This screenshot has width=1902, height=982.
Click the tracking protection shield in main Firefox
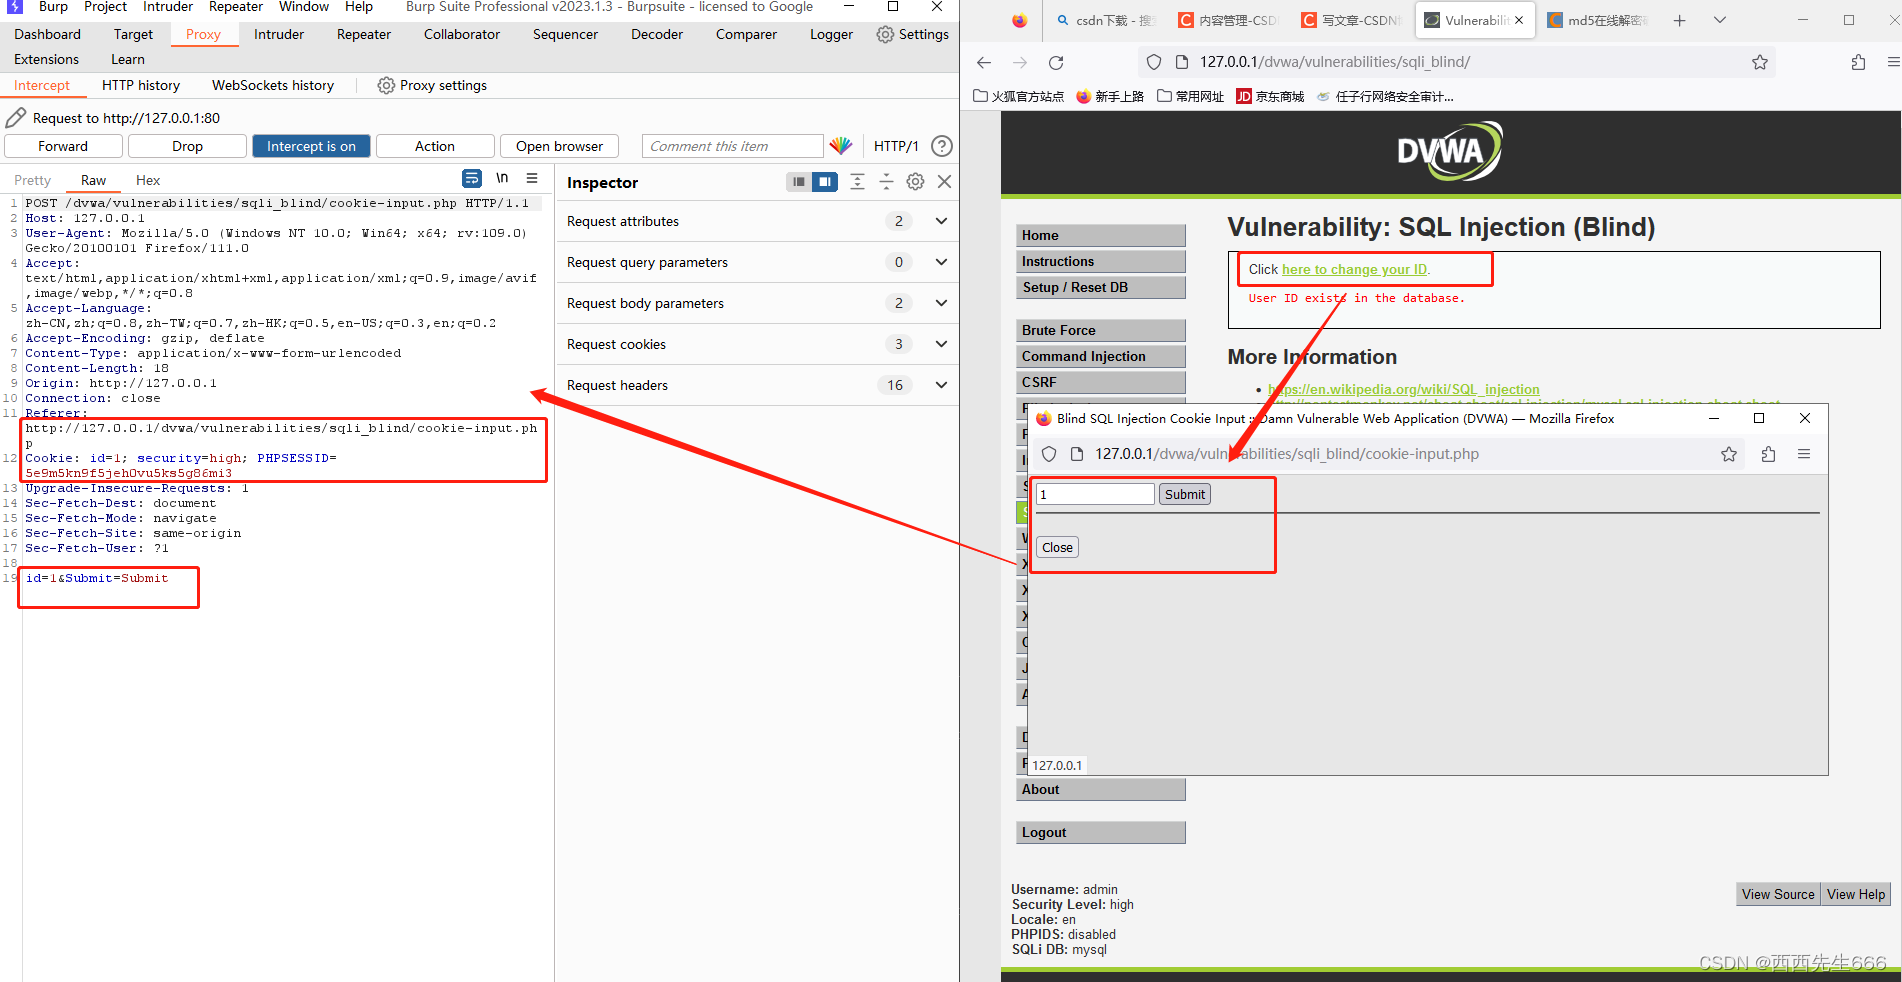1154,62
